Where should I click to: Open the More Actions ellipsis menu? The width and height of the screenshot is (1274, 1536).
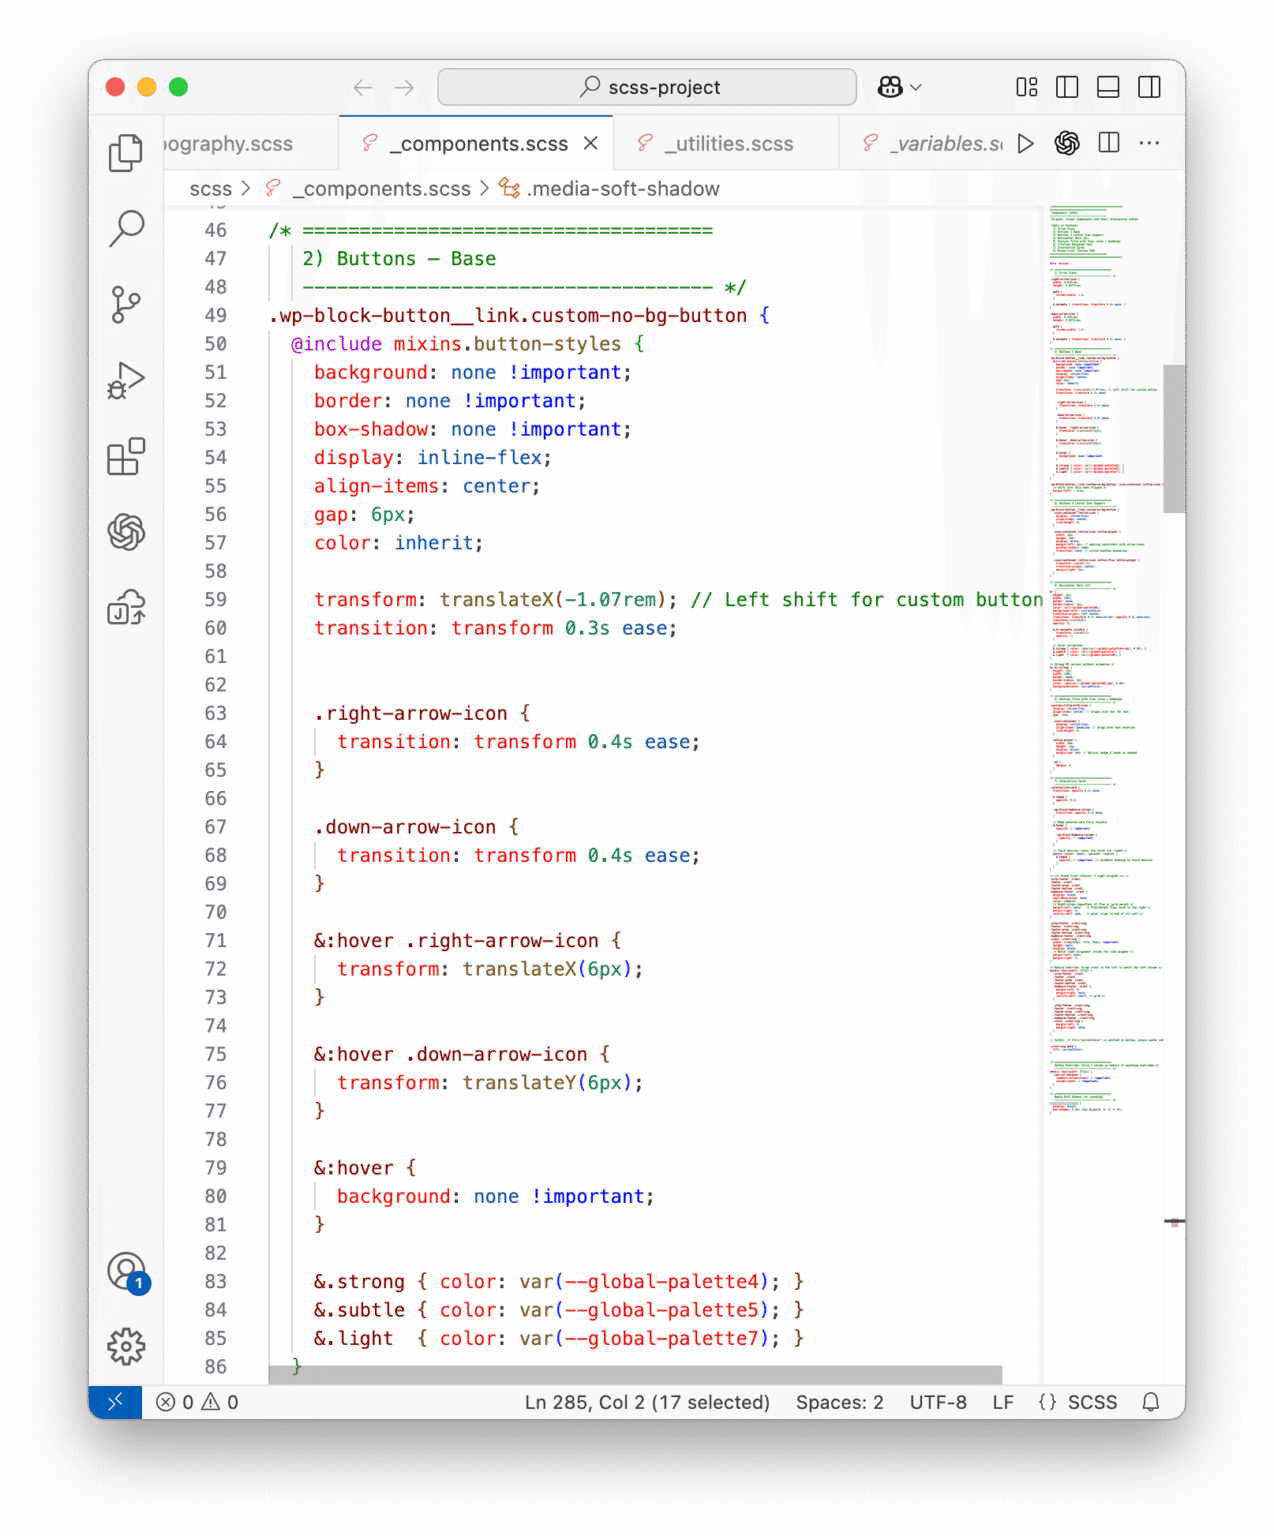[1149, 143]
